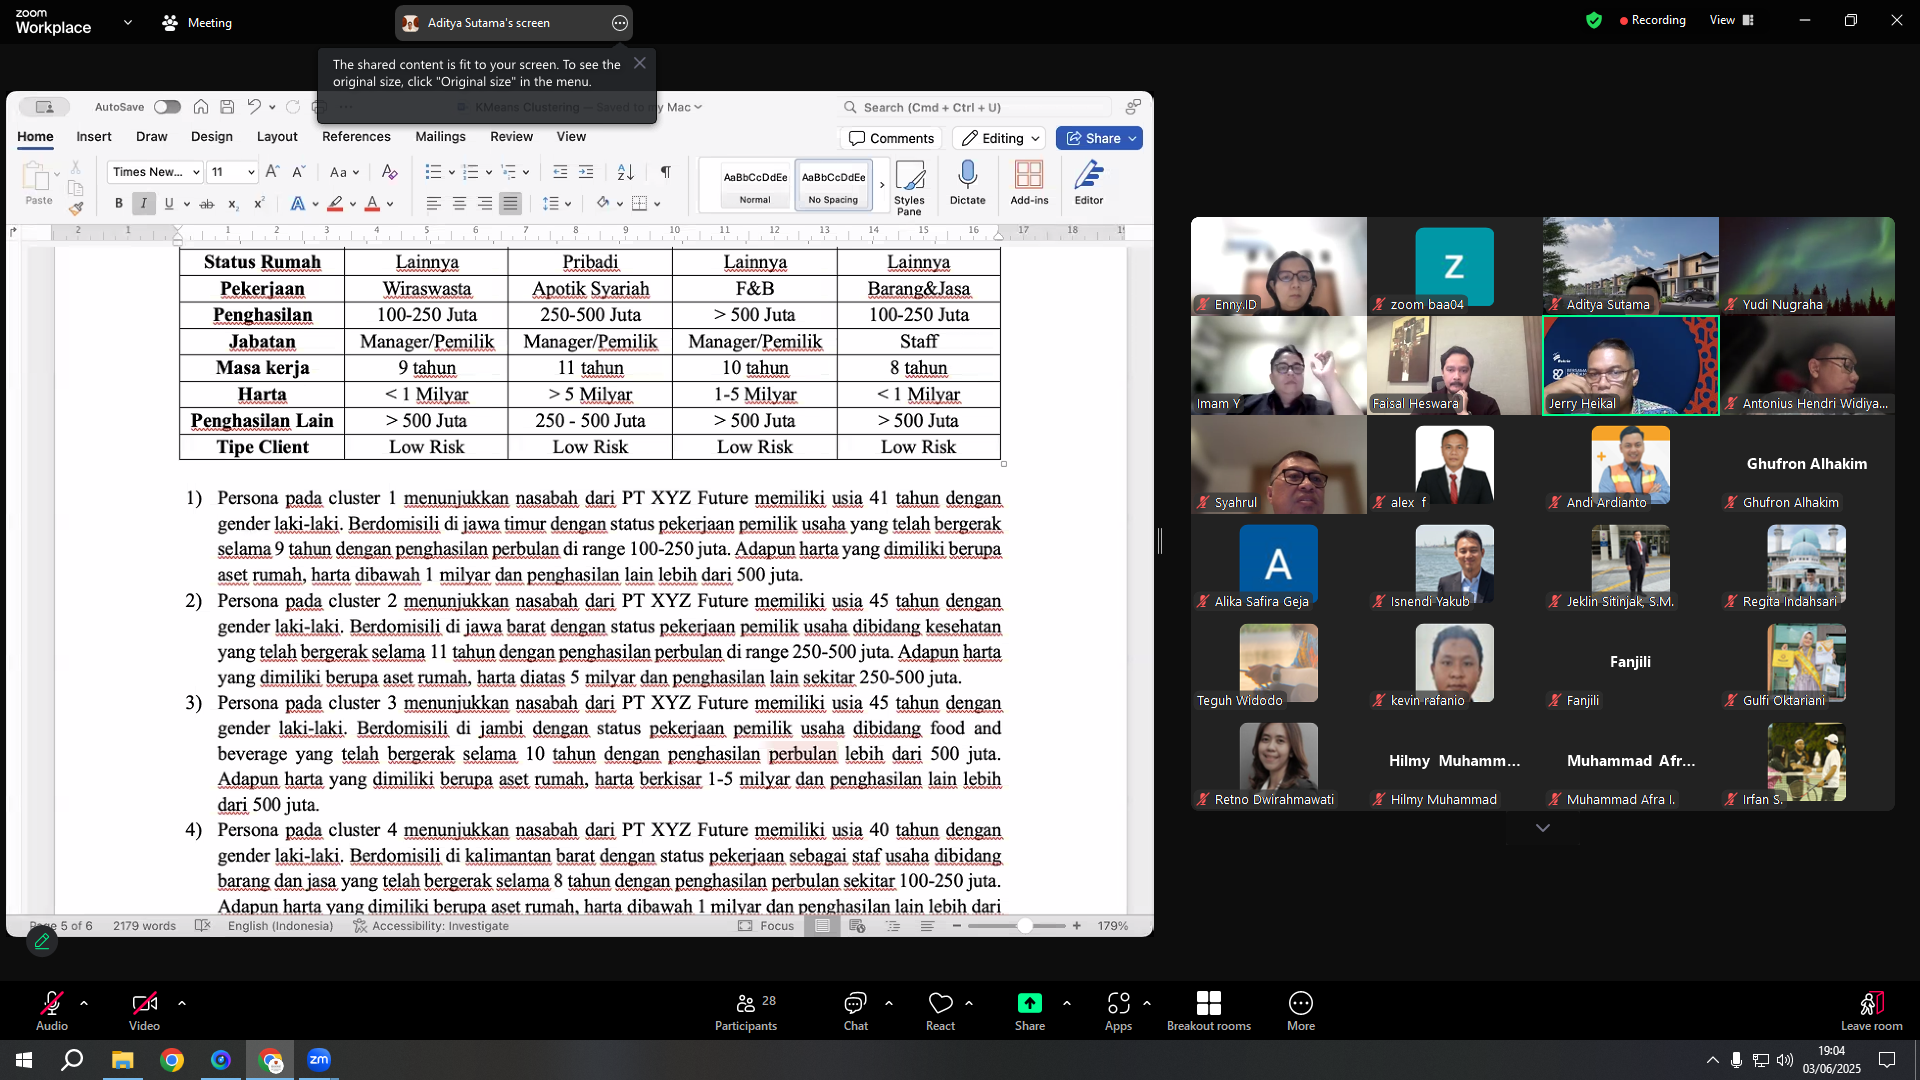Click the Bullets list icon
Screen dimensions: 1920x1080
click(433, 172)
